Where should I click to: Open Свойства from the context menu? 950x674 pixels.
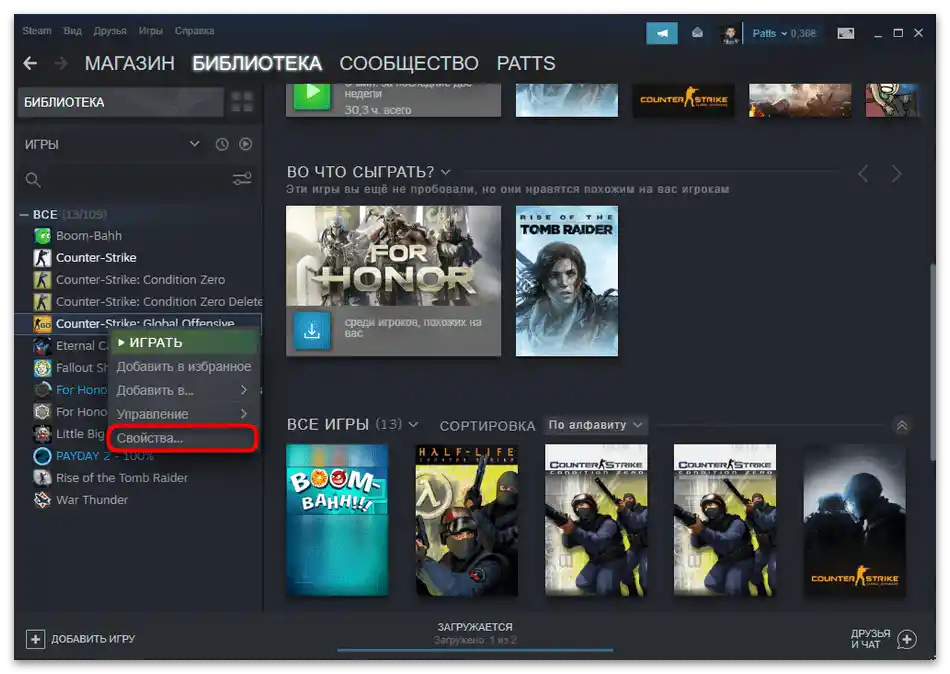[x=182, y=438]
